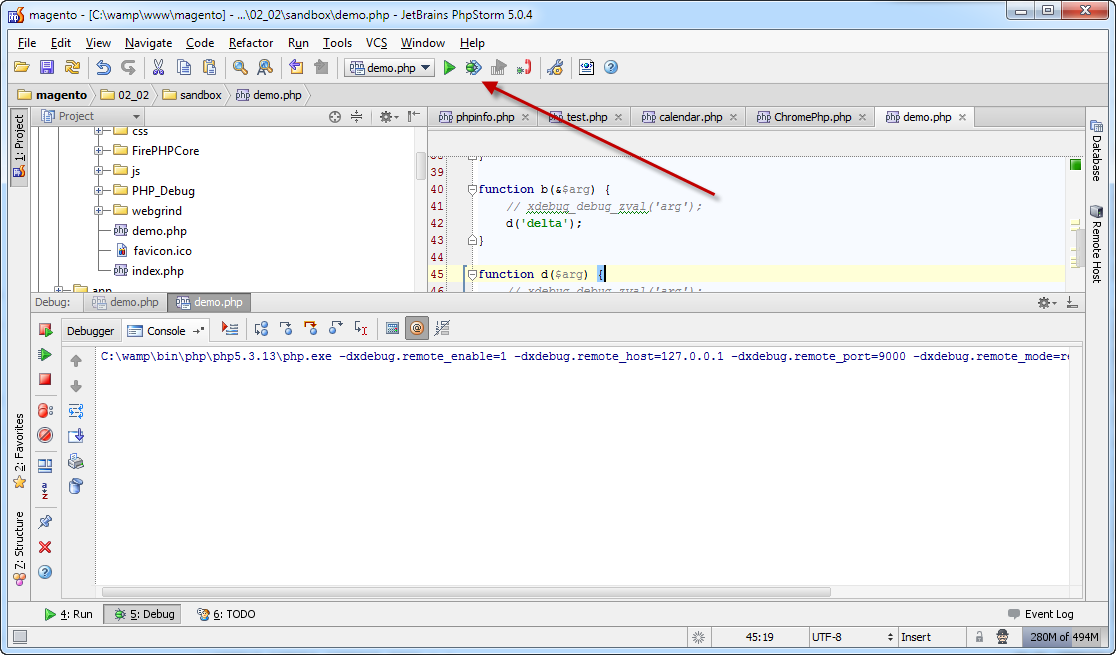Open the Database side panel
The image size is (1116, 655).
click(1096, 151)
